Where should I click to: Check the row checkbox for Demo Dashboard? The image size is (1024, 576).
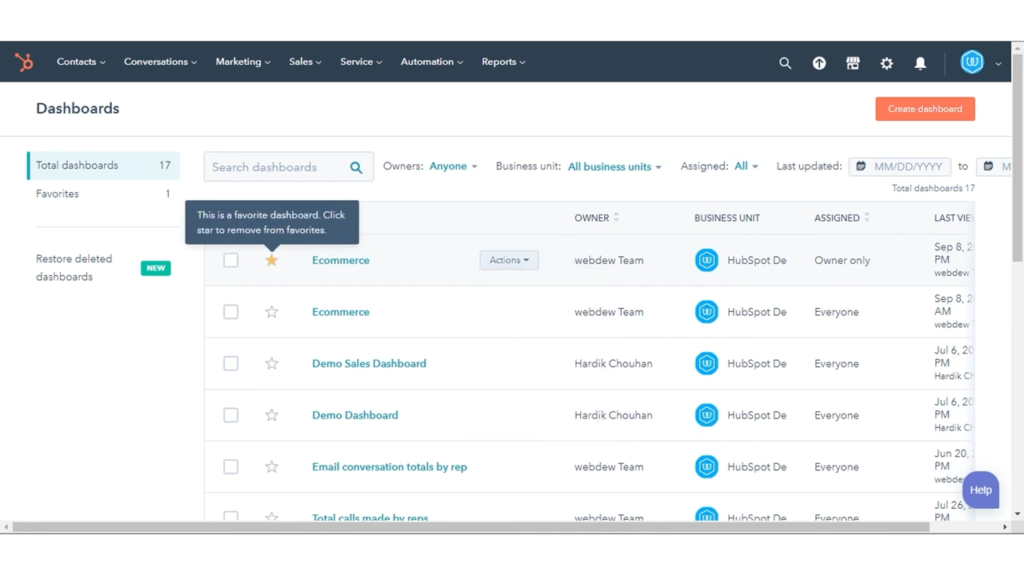231,415
